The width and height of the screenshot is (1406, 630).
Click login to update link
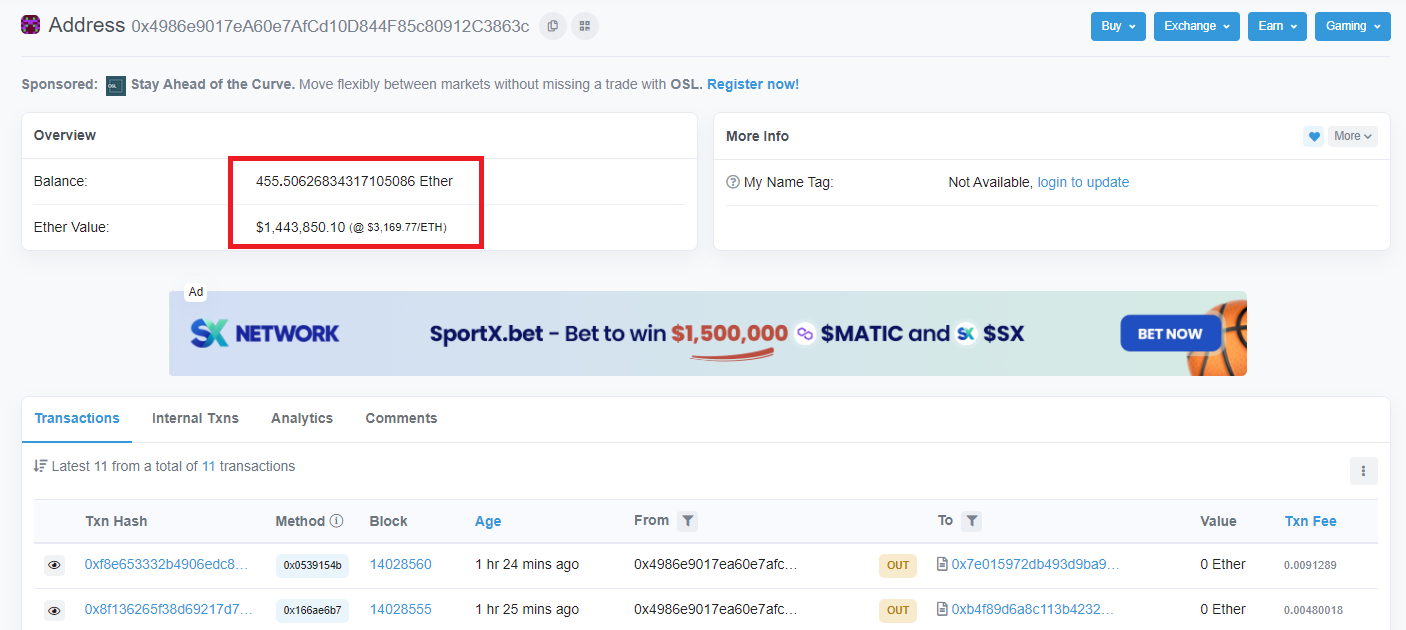(1083, 182)
